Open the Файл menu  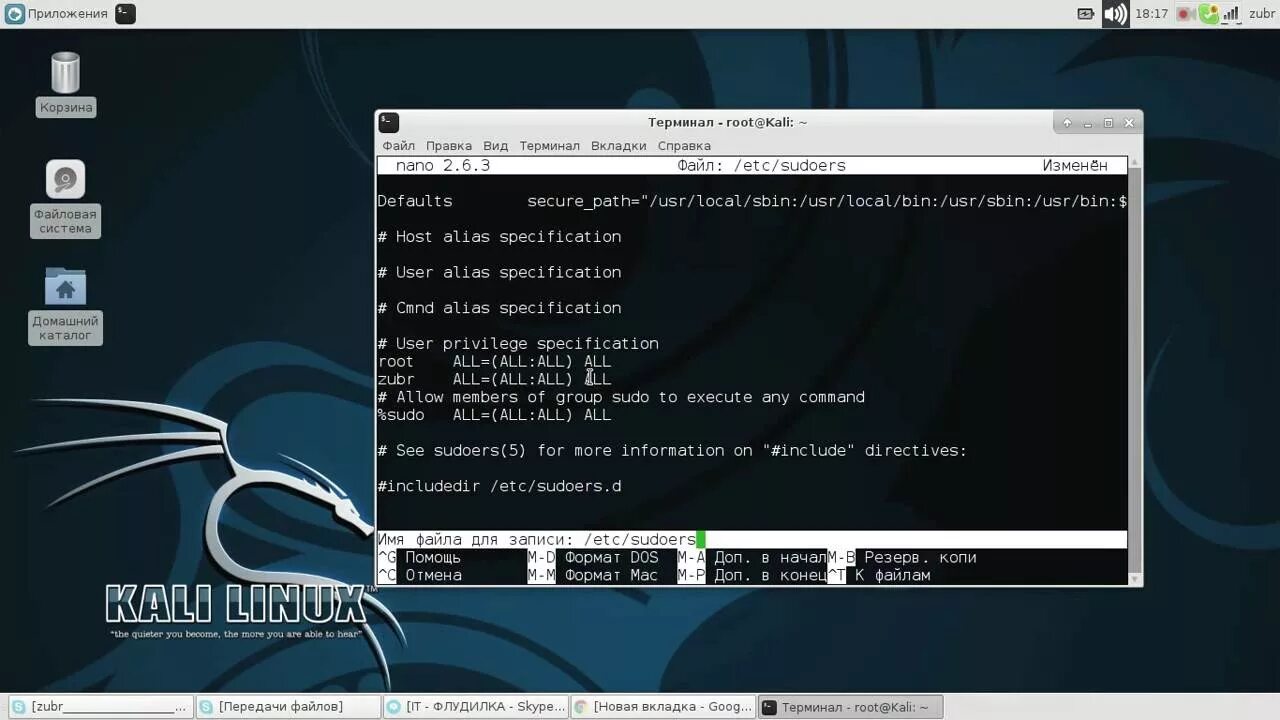[398, 146]
